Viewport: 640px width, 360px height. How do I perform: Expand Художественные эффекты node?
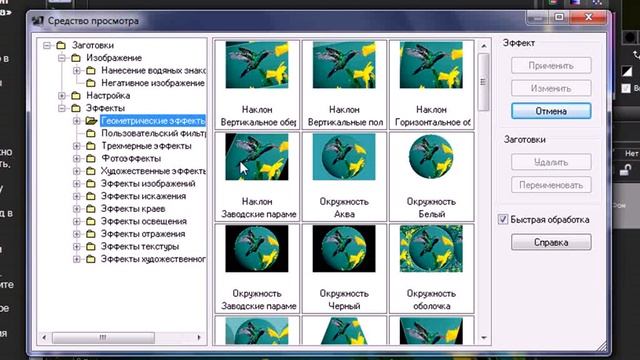click(x=77, y=171)
